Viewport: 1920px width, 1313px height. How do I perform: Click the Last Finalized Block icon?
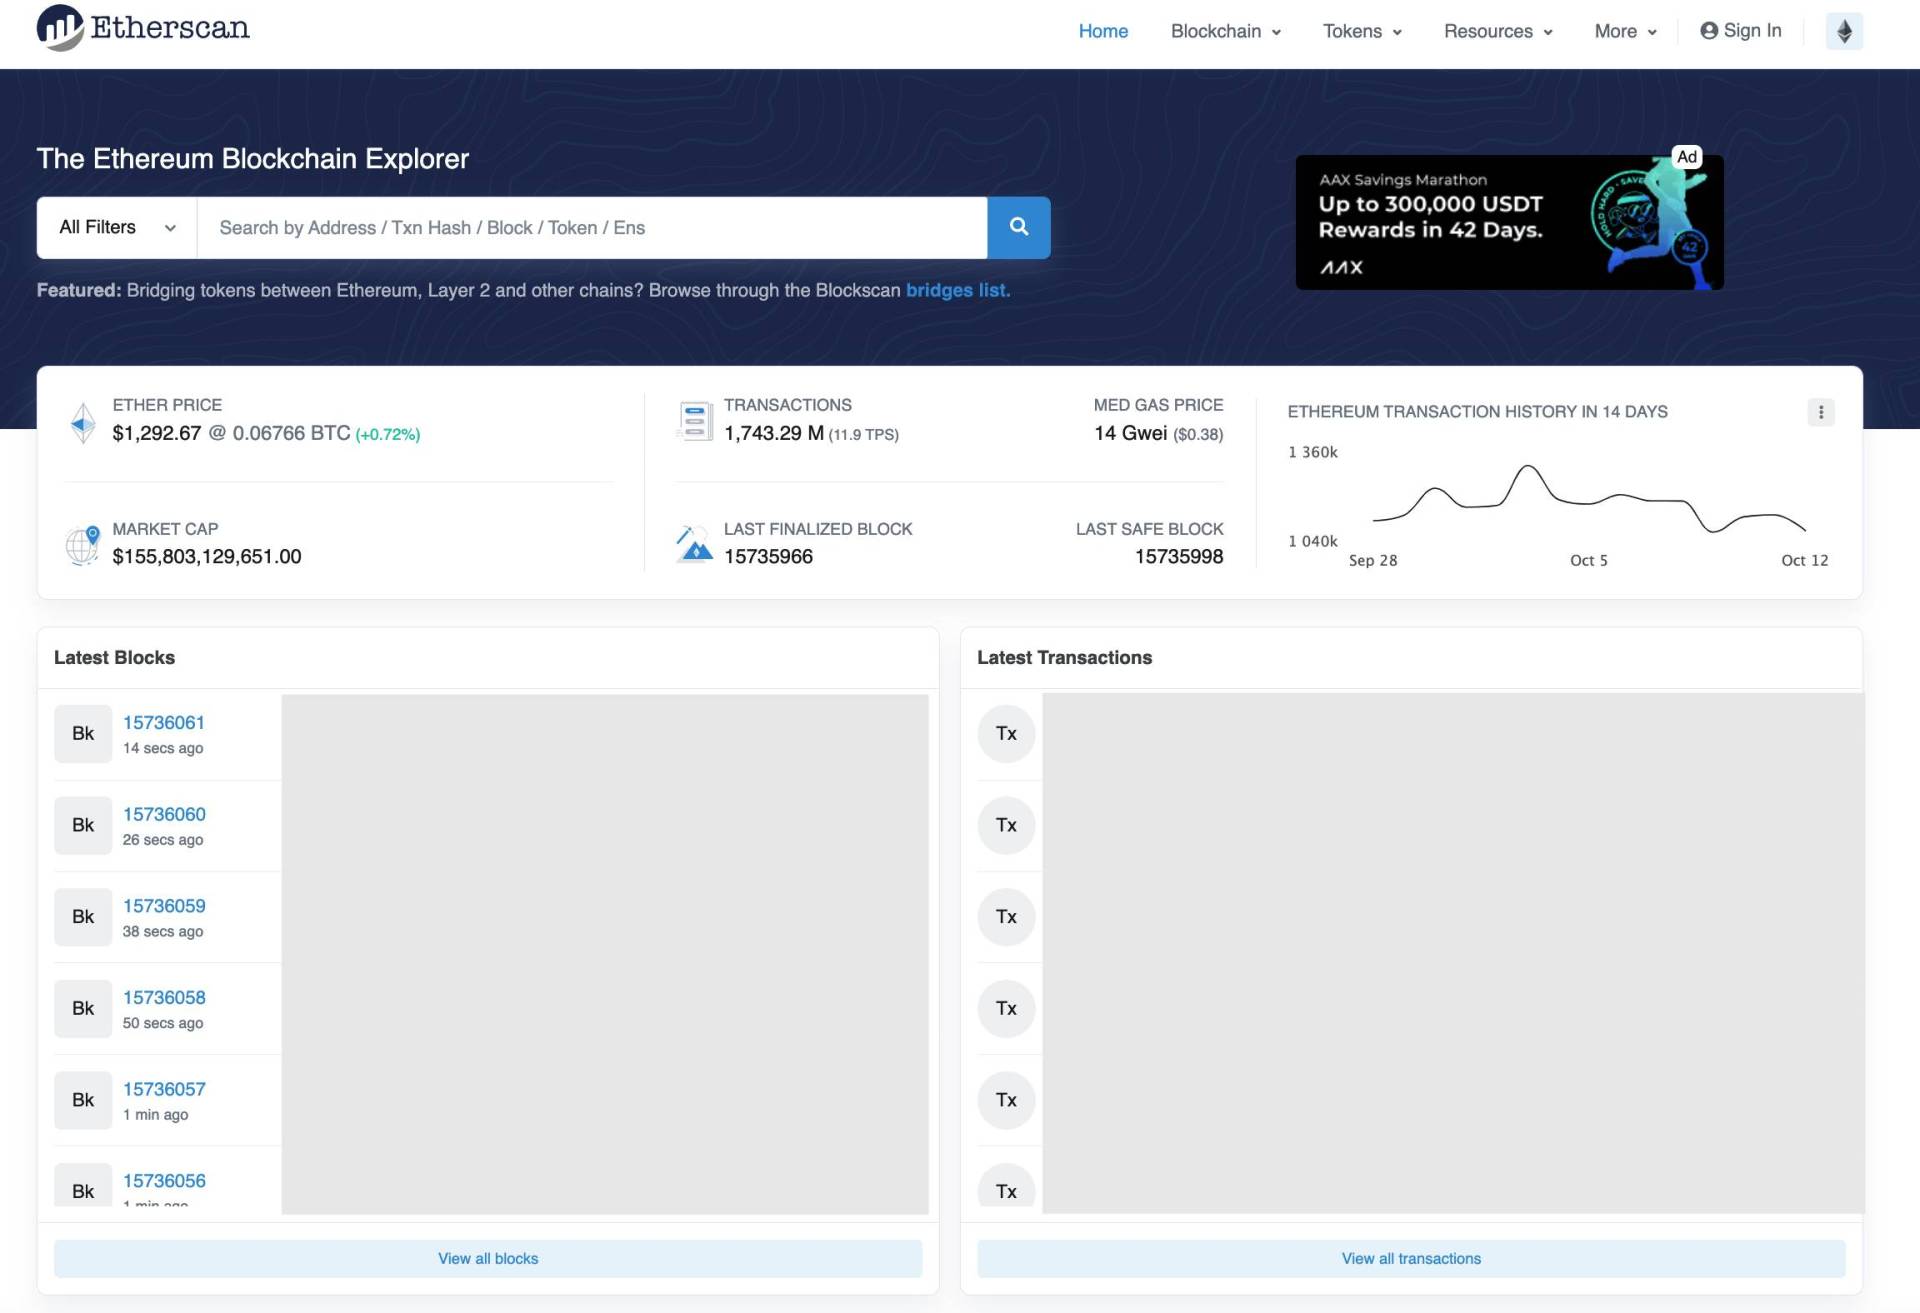point(694,542)
